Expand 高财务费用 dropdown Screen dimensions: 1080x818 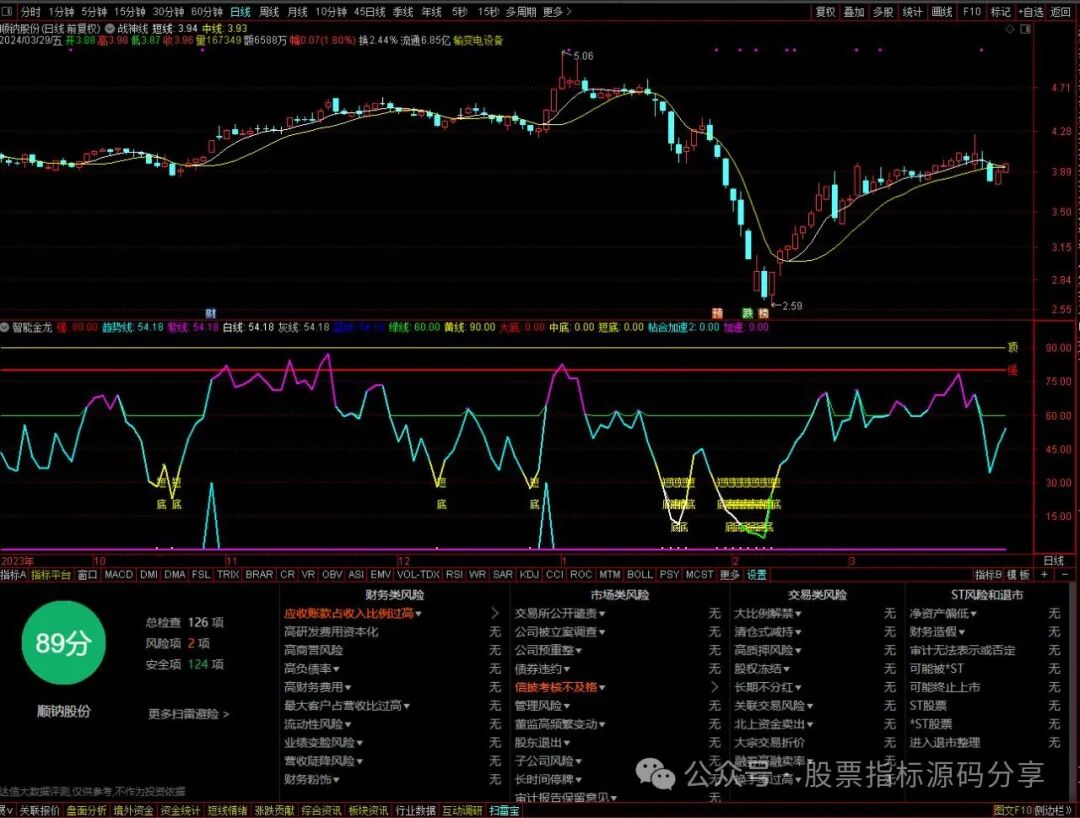click(318, 687)
